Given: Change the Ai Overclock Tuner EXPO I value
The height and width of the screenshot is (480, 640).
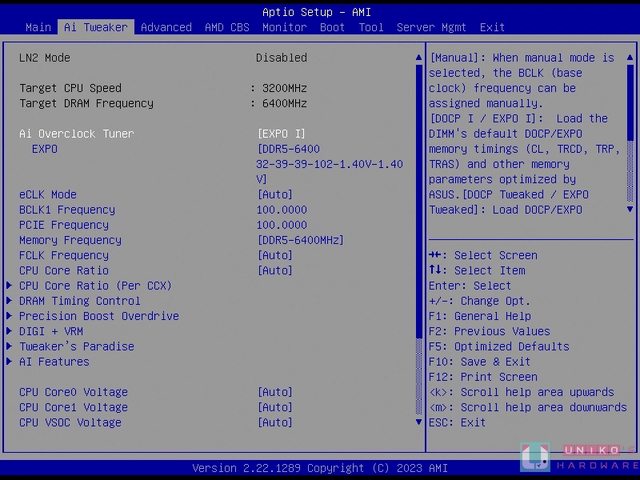Looking at the screenshot, I should coord(282,134).
